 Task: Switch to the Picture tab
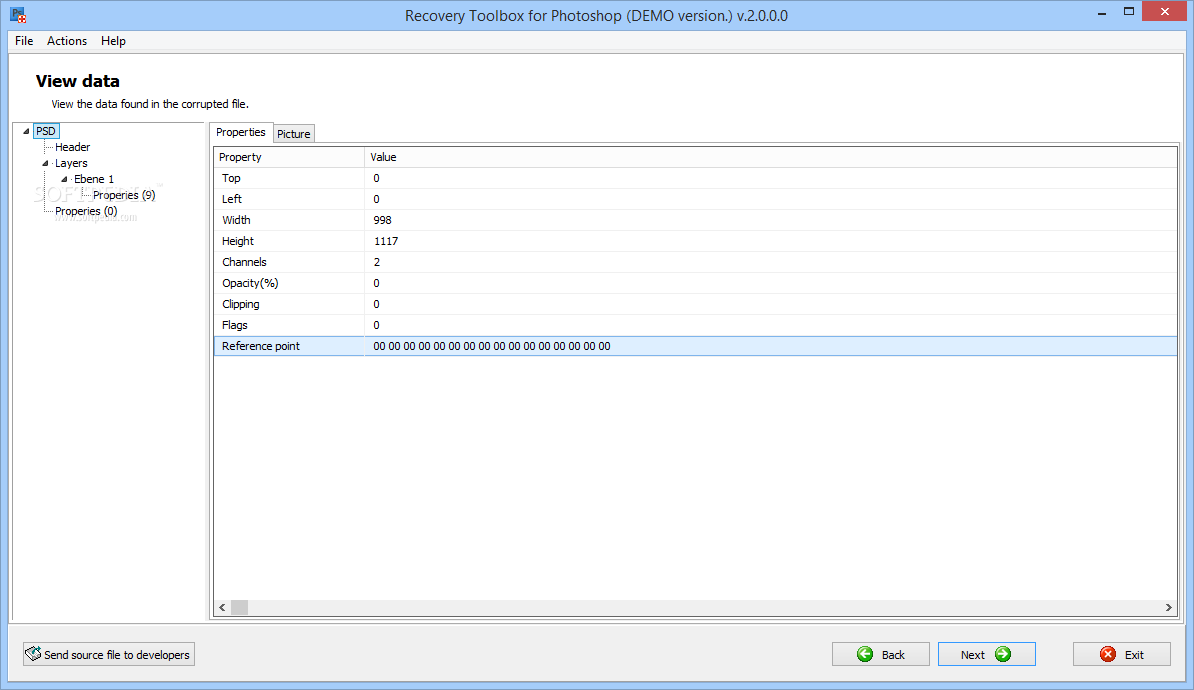294,134
